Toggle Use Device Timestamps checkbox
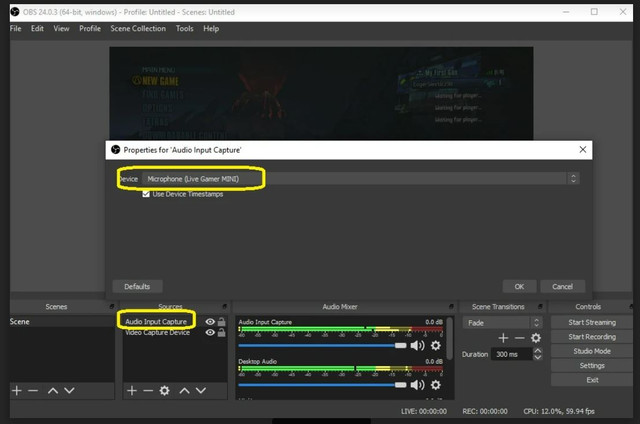 tap(147, 194)
